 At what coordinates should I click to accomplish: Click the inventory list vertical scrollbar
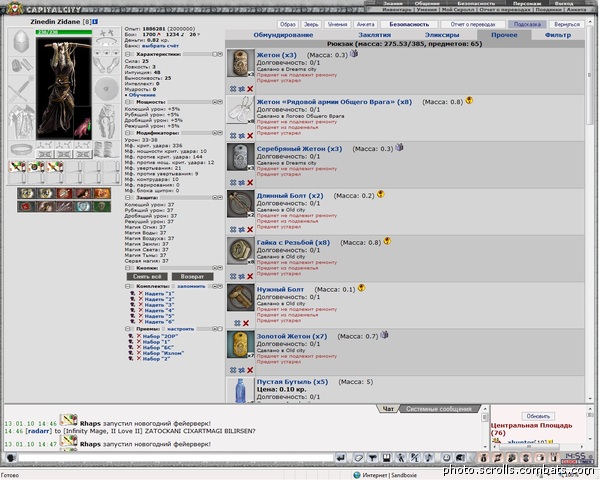coord(590,214)
